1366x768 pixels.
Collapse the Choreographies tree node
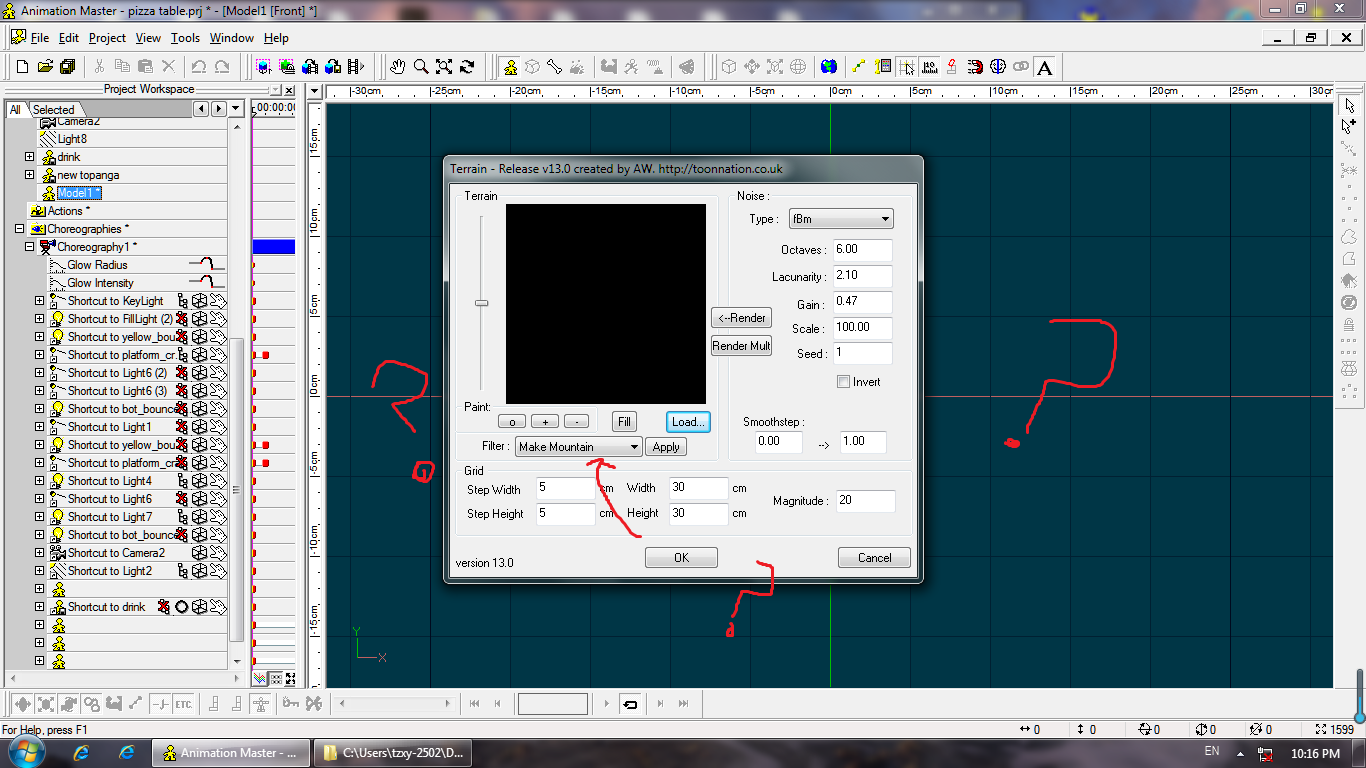[19, 229]
